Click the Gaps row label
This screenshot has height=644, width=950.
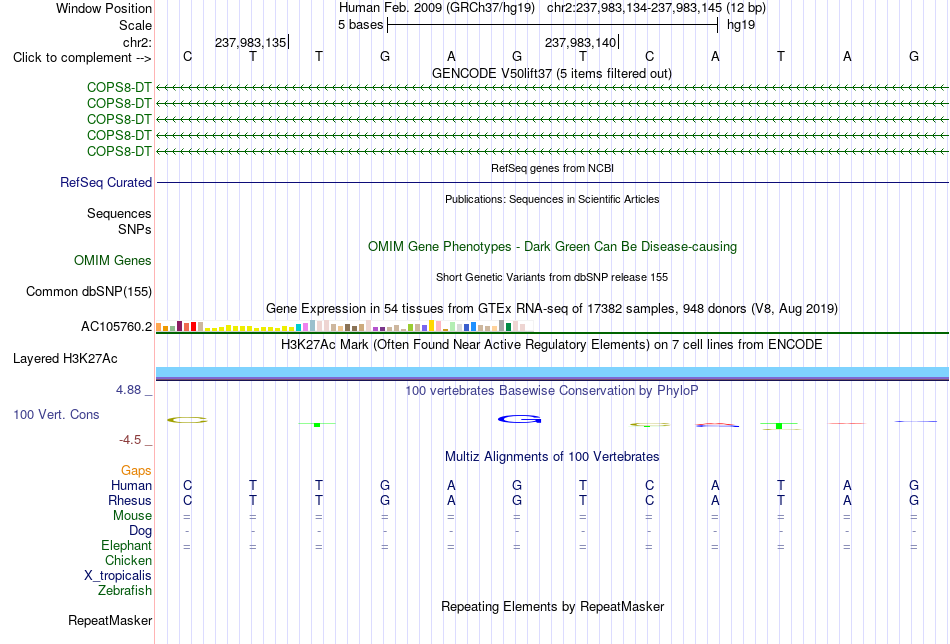click(136, 470)
